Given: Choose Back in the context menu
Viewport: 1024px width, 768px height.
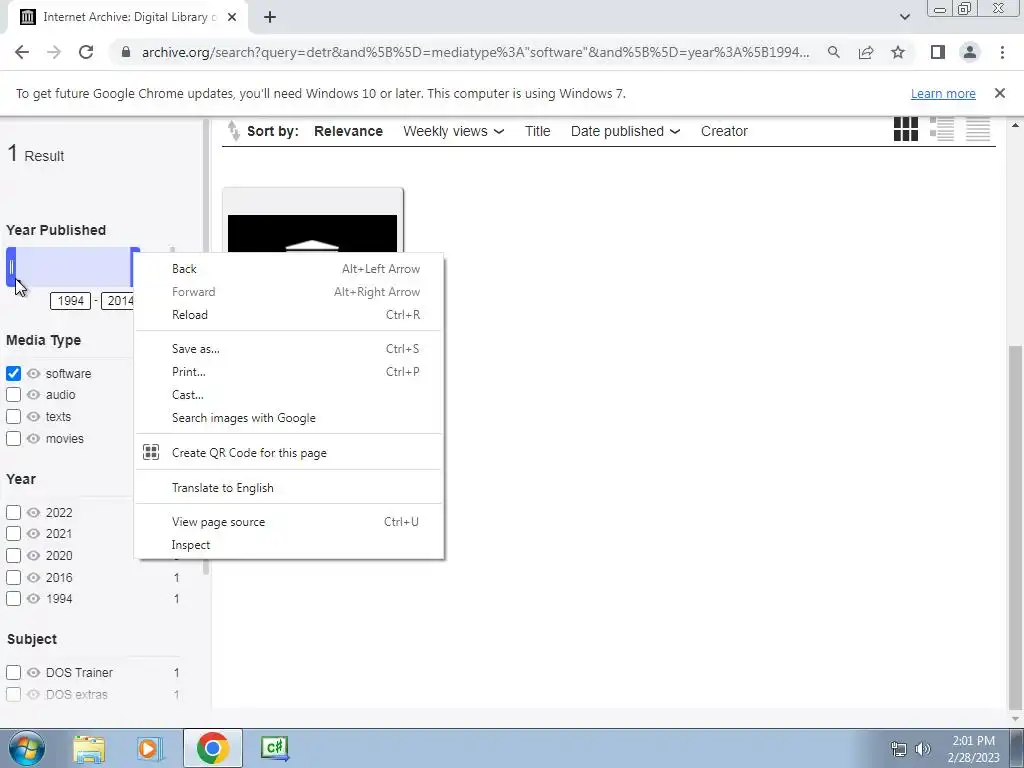Looking at the screenshot, I should tap(289, 269).
